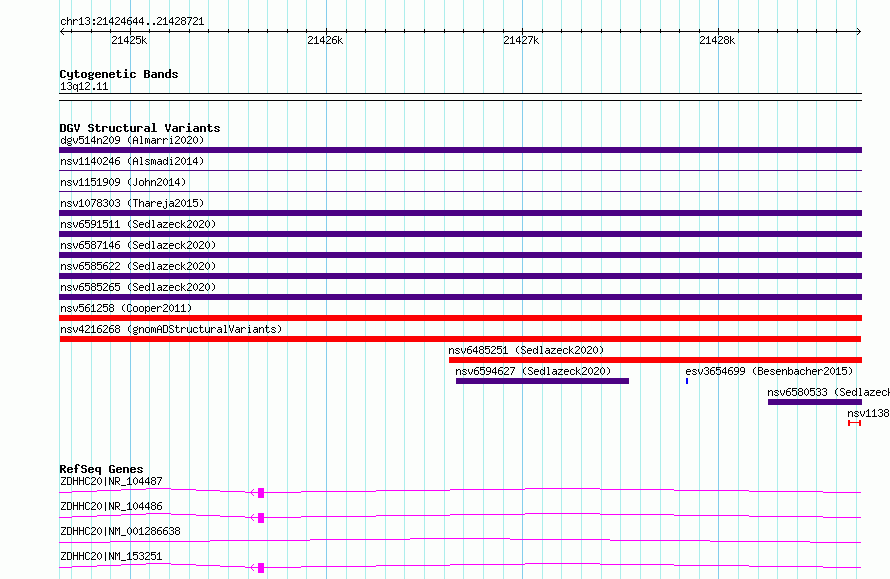
Task: Click the 21427k ruler label
Action: coord(521,40)
